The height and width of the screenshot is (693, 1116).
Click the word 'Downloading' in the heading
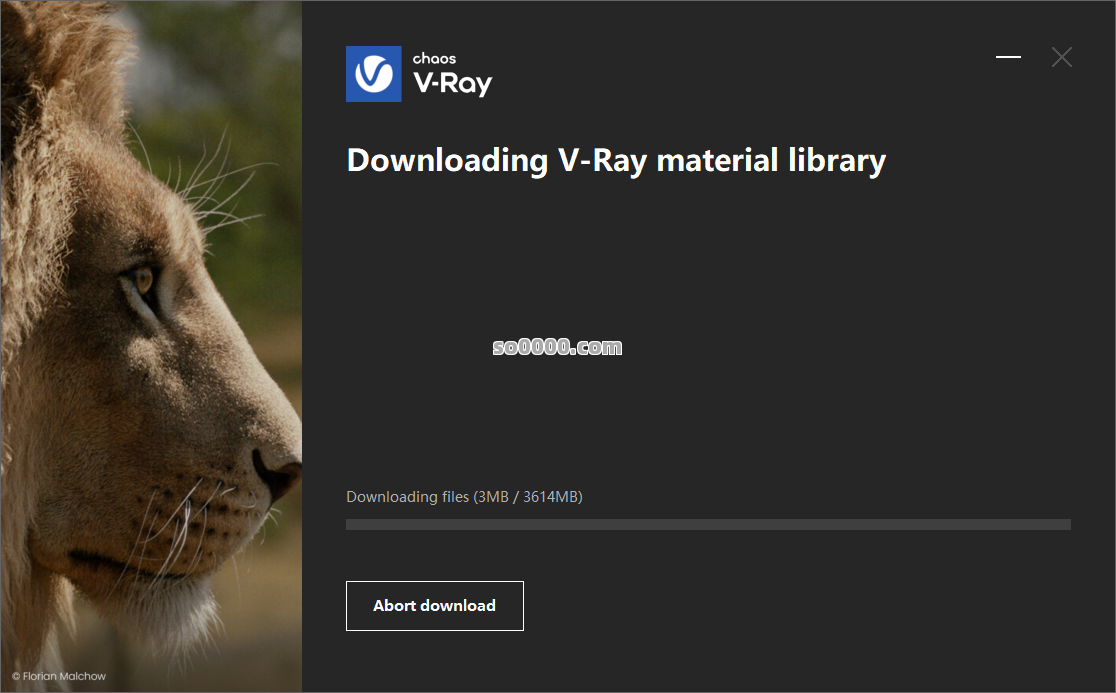(x=448, y=161)
